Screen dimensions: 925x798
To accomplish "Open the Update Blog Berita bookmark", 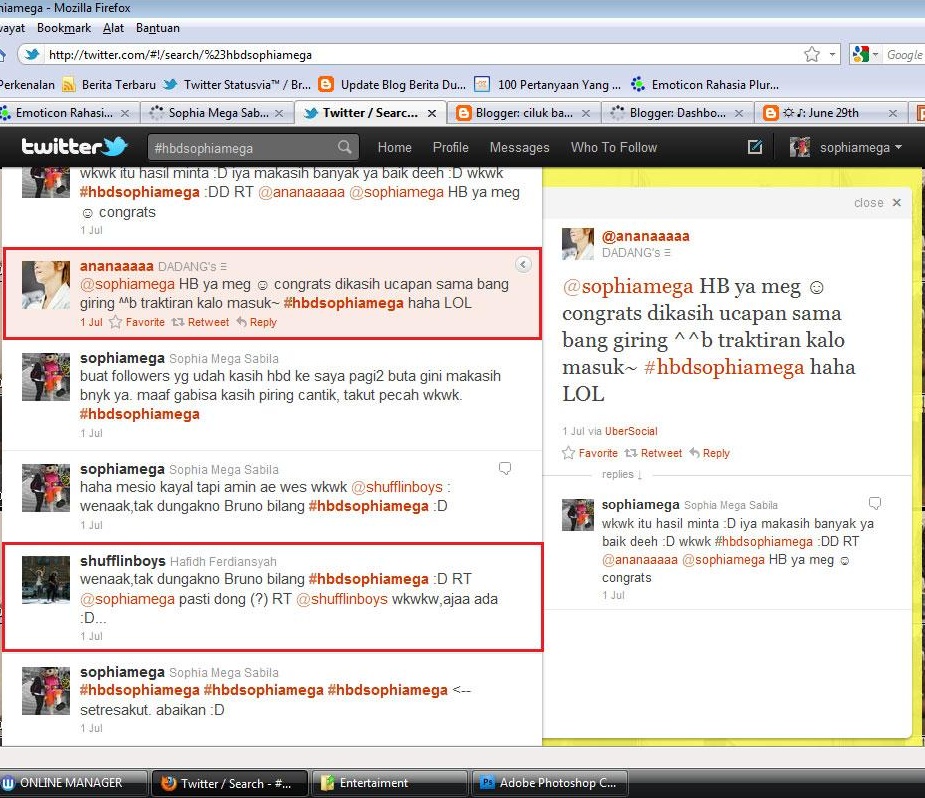I will coord(392,84).
